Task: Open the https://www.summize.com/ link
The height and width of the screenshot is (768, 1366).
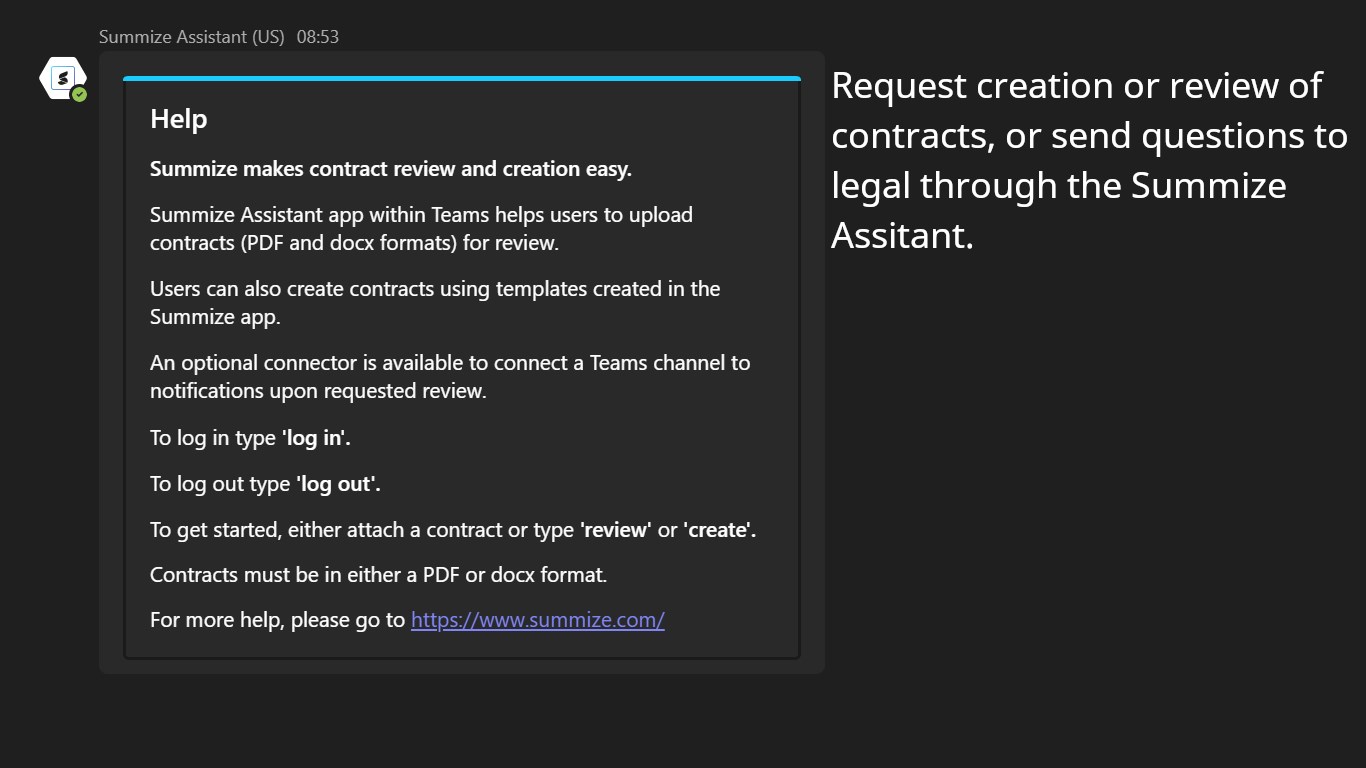Action: point(537,620)
